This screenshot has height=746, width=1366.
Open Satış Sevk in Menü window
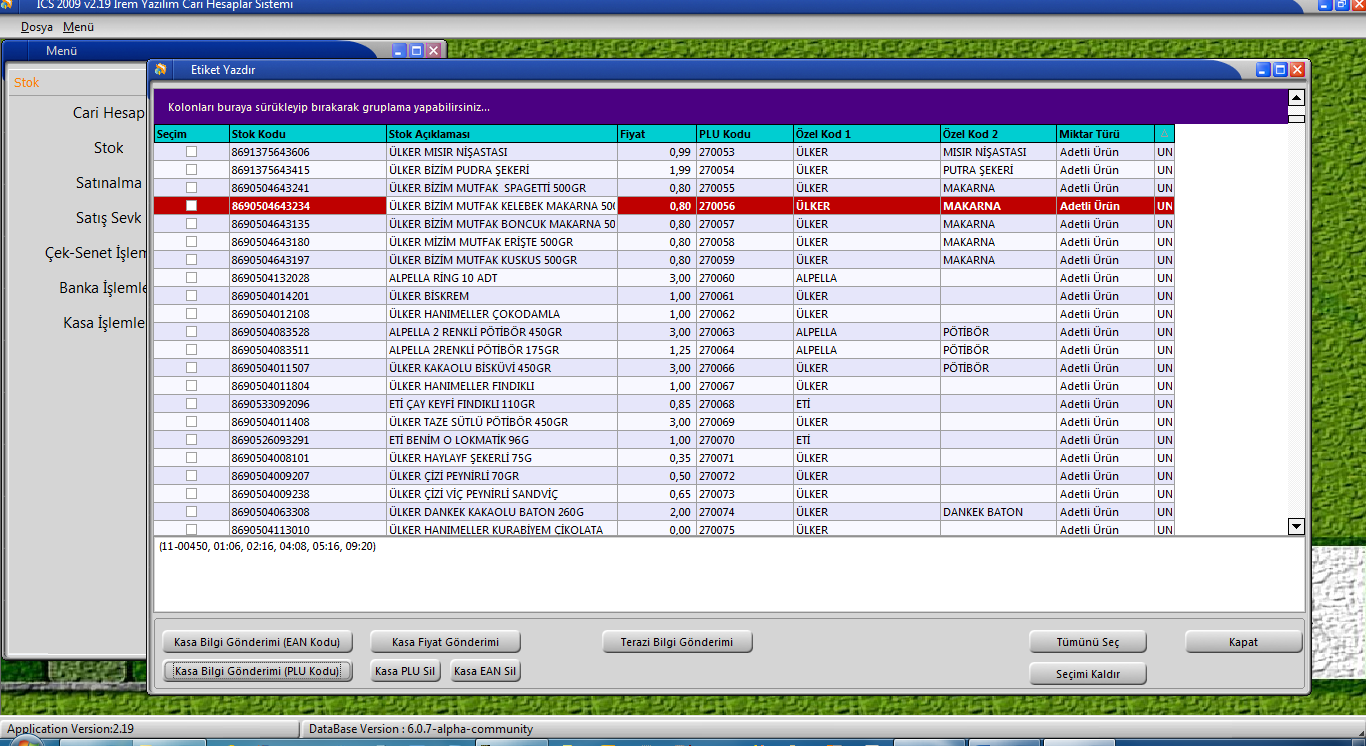(x=109, y=218)
